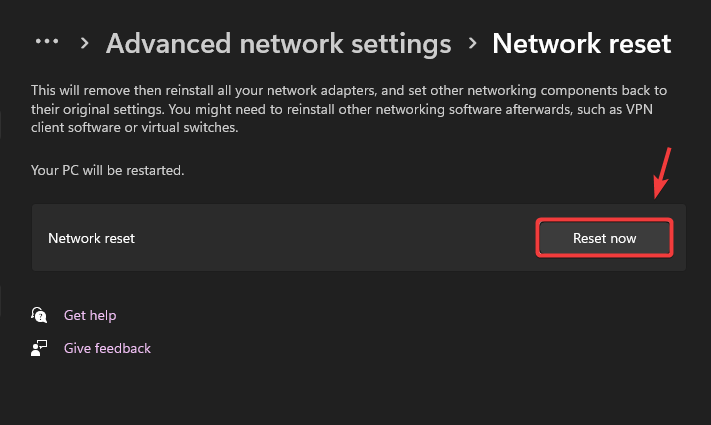This screenshot has width=711, height=425.
Task: Click the chevron before Network reset title
Action: (x=472, y=44)
